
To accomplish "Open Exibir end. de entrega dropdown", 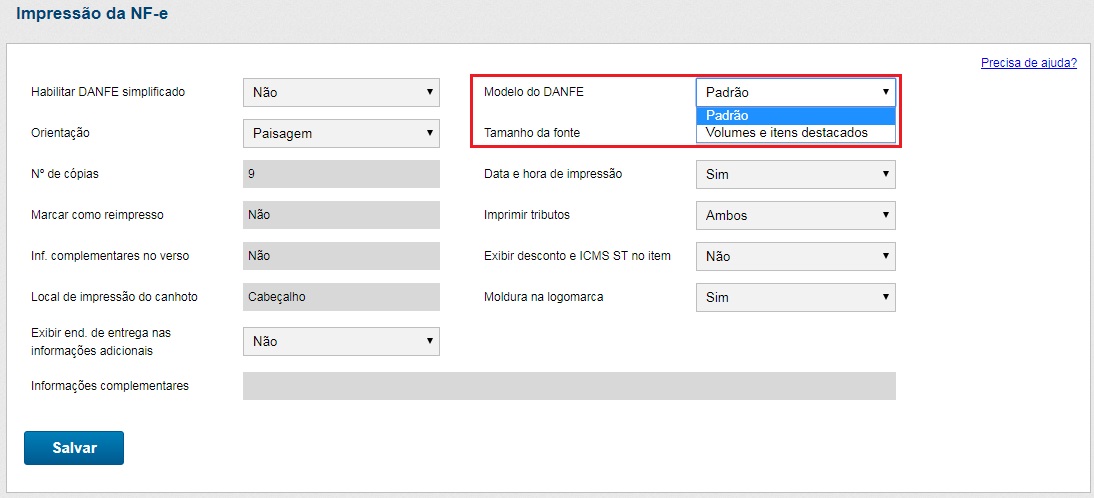I will [341, 341].
